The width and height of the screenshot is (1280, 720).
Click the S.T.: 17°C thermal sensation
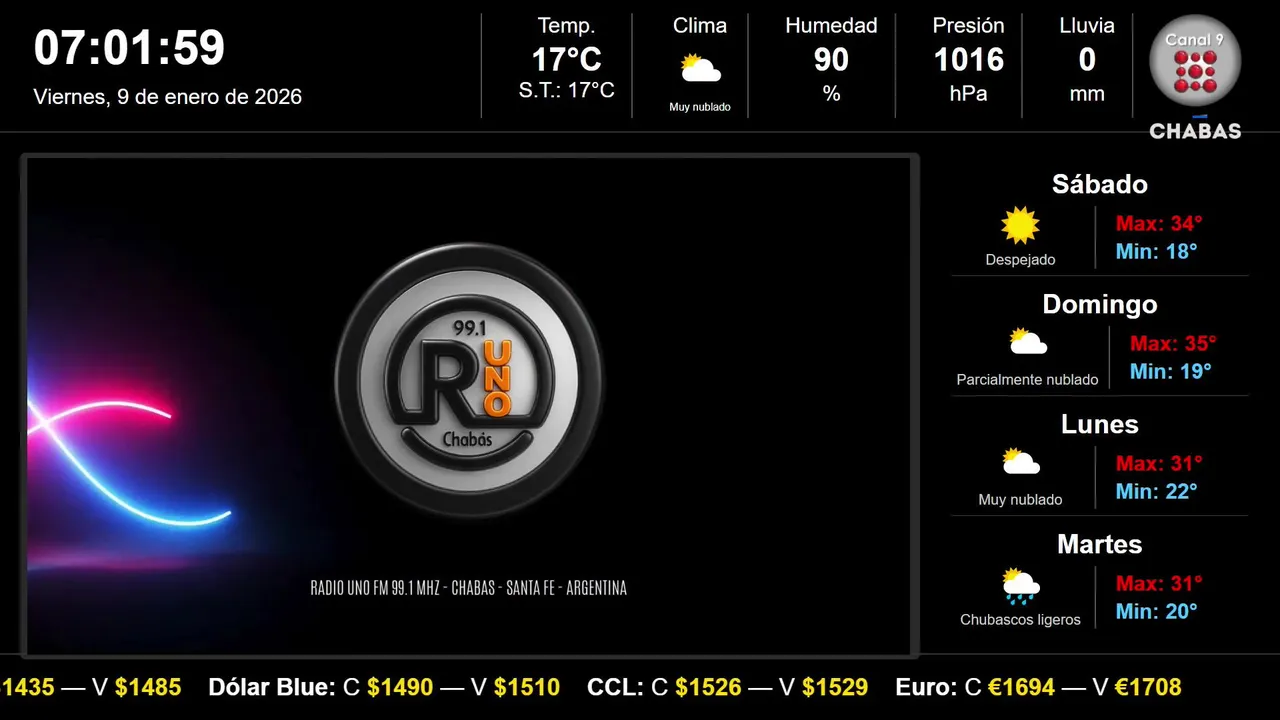pos(566,90)
